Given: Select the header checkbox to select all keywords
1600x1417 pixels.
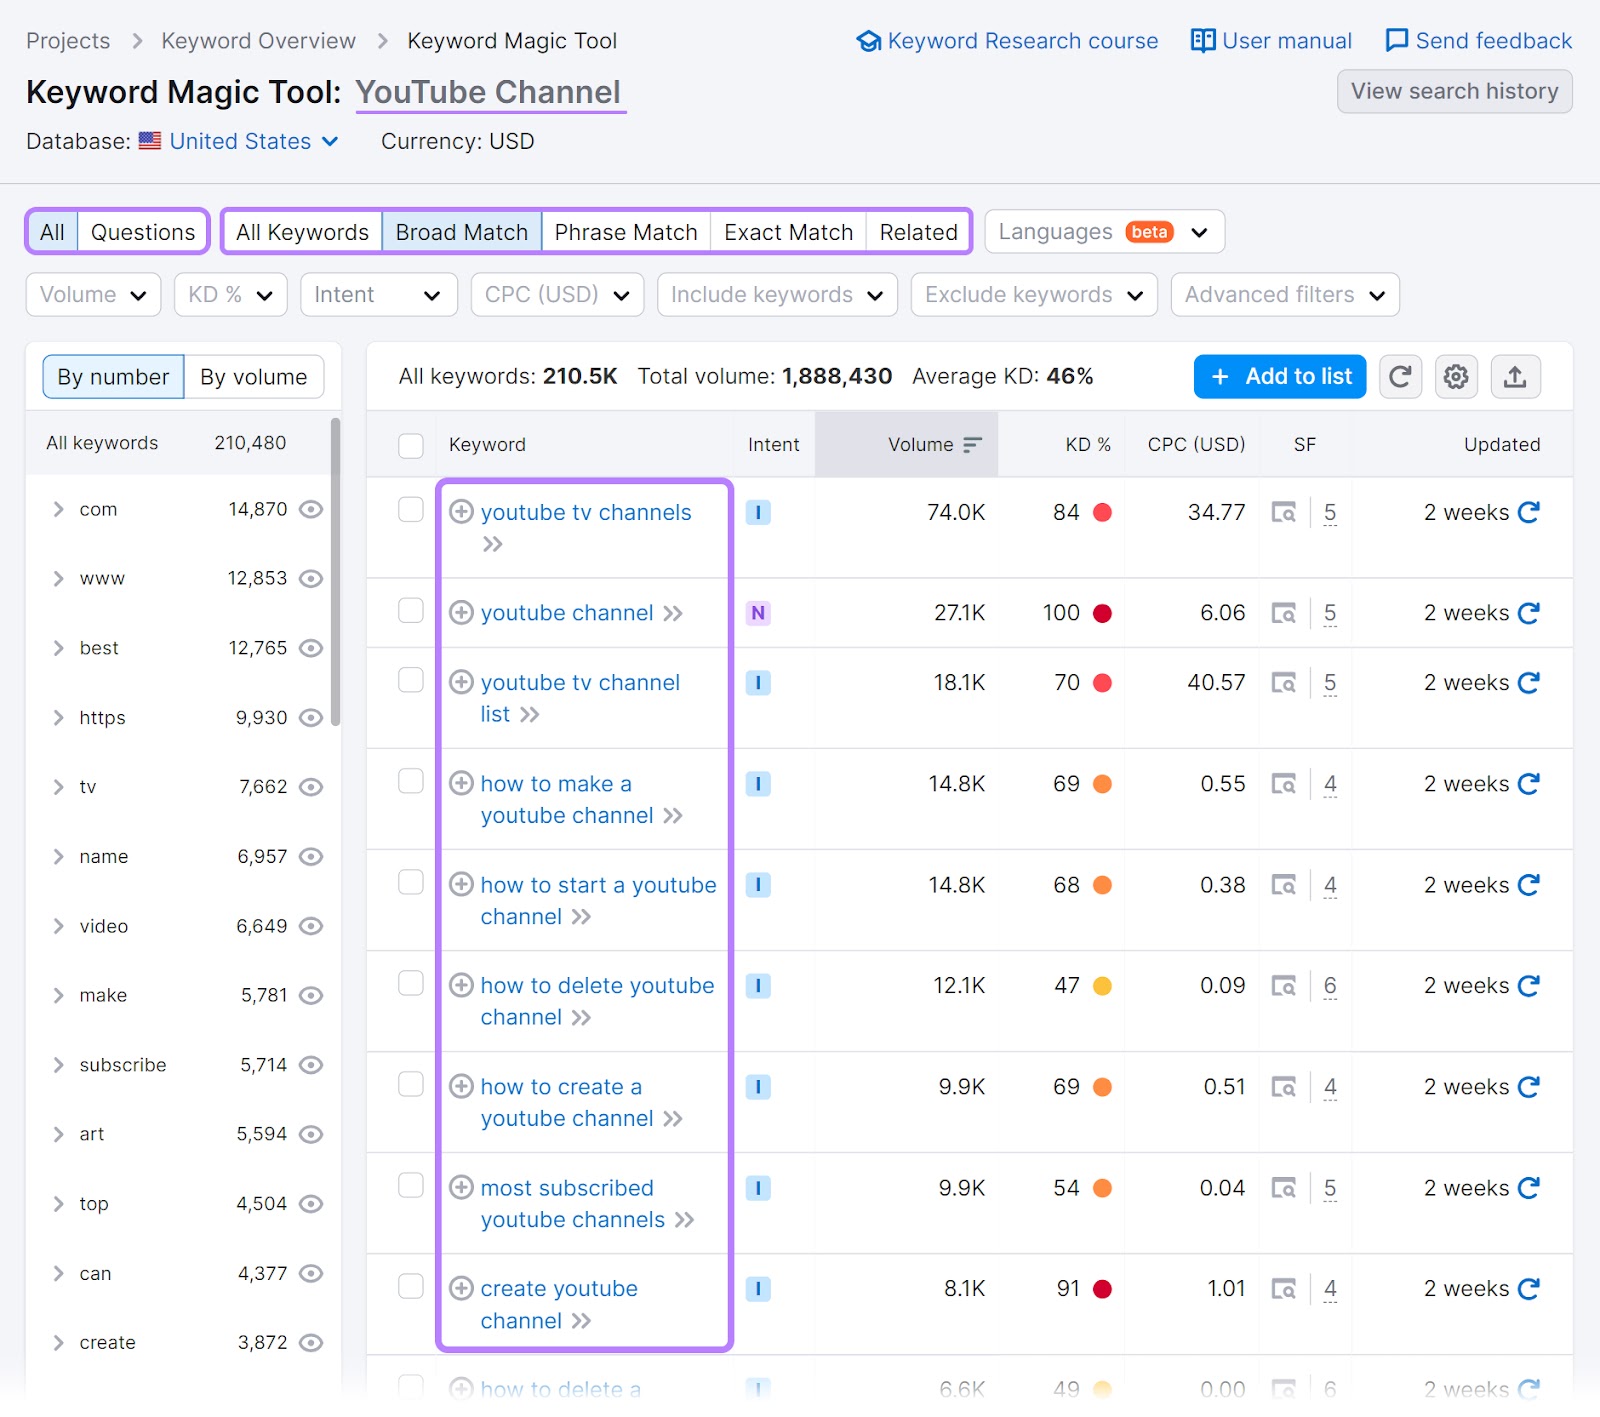Looking at the screenshot, I should tap(411, 446).
